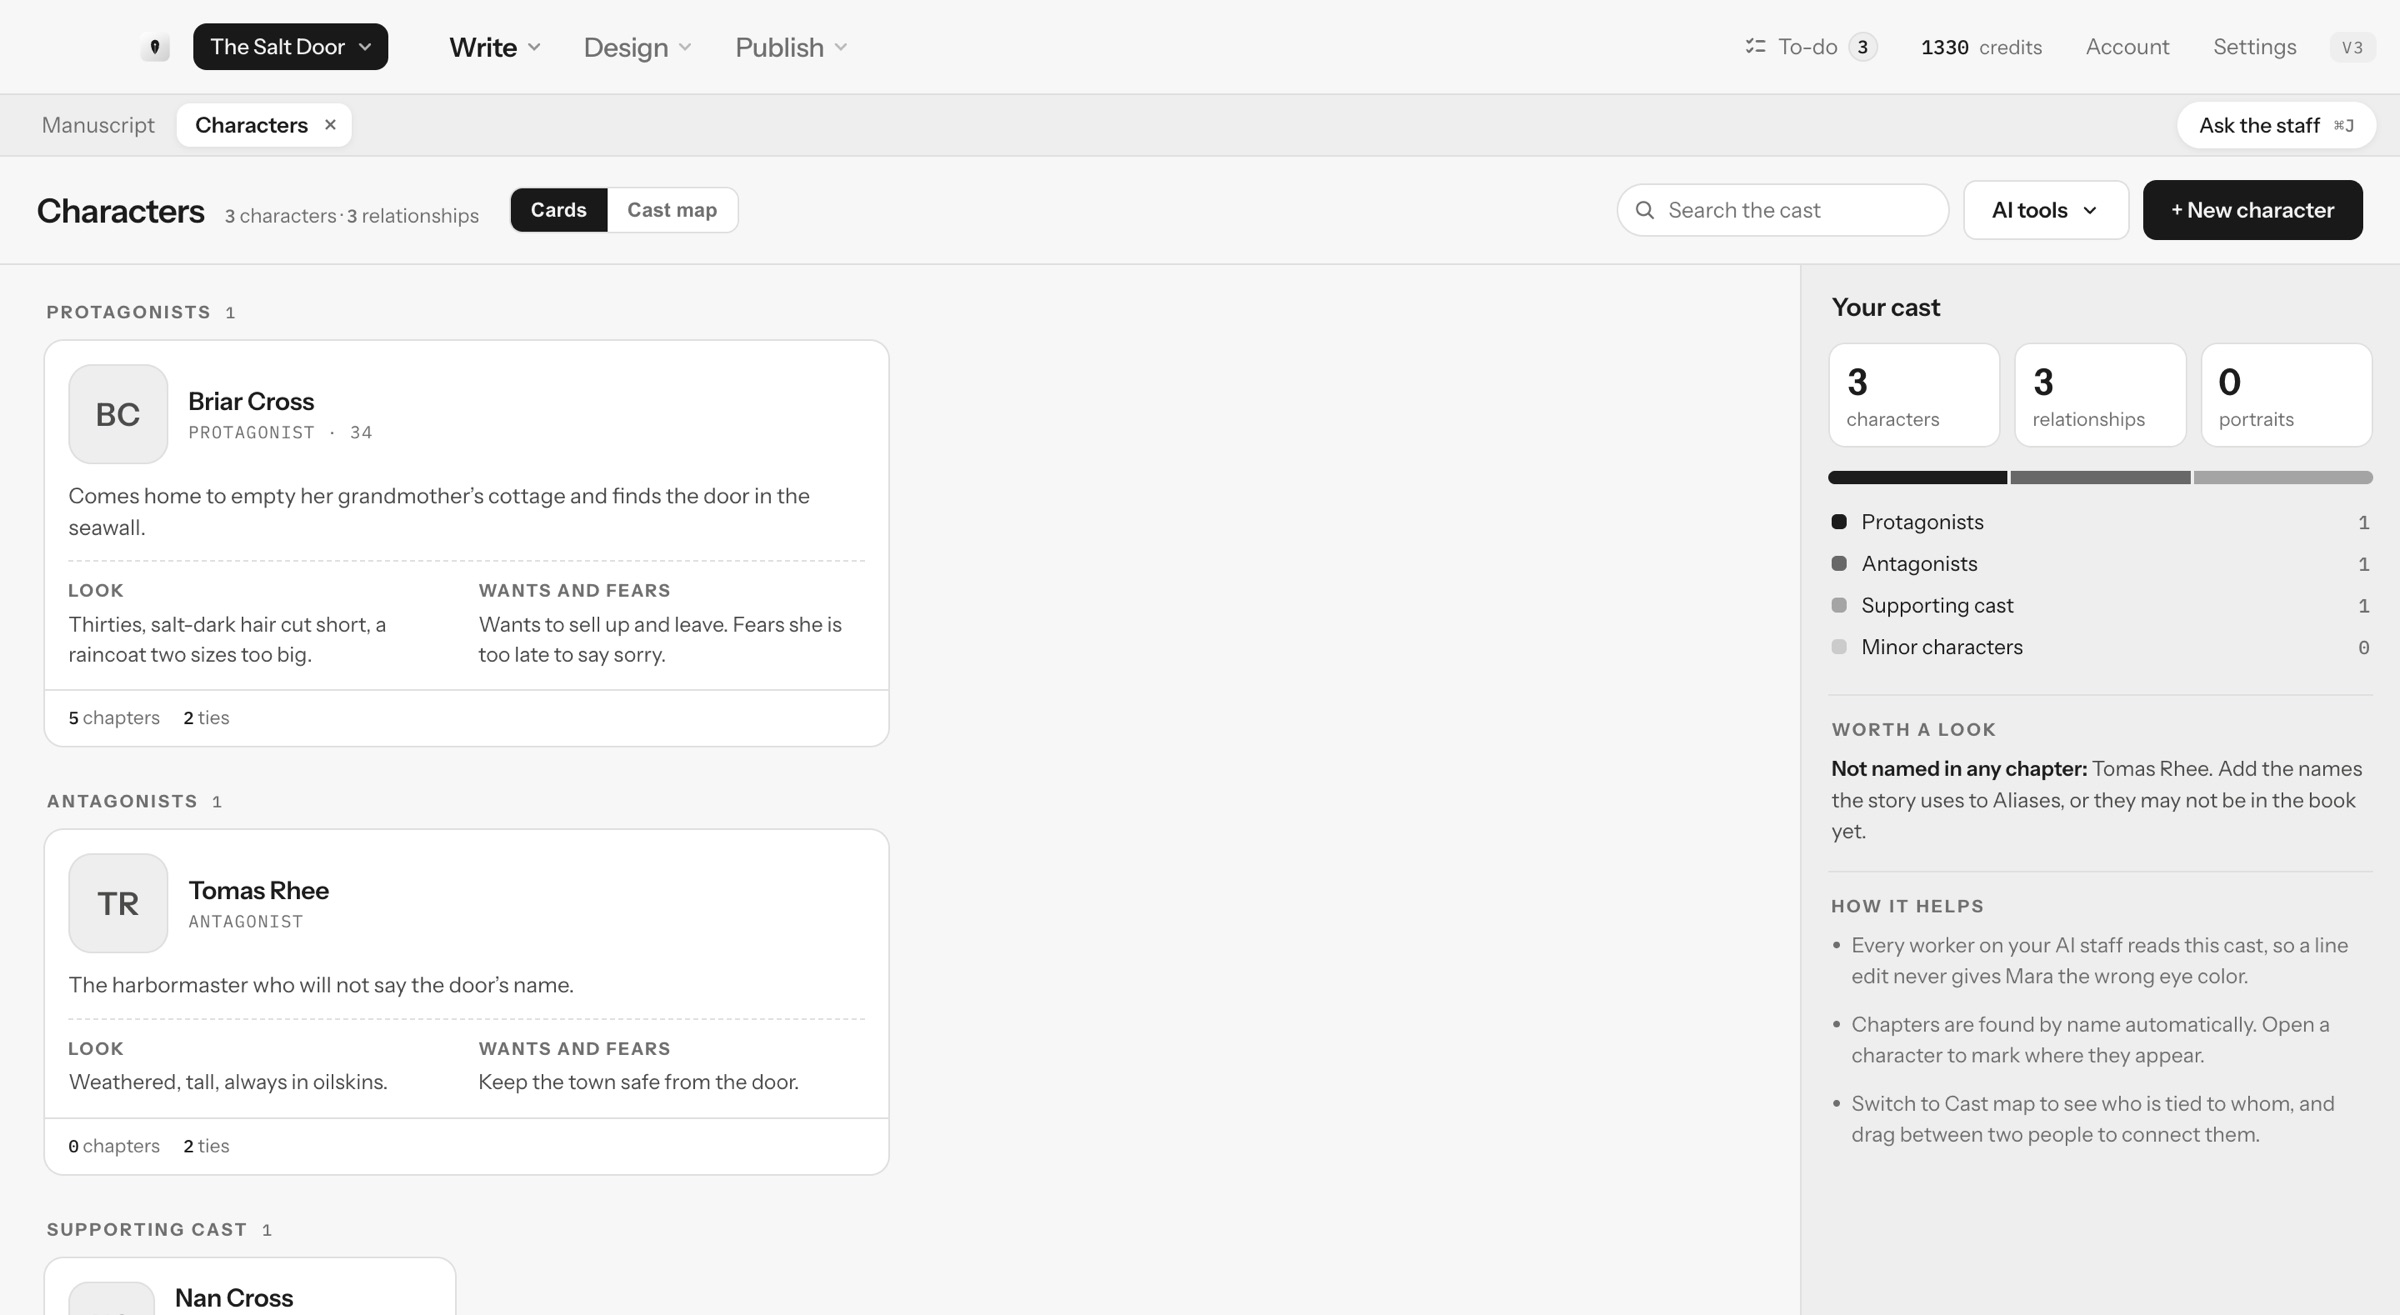The width and height of the screenshot is (2400, 1315).
Task: Open Nan Cross character card
Action: click(250, 1287)
